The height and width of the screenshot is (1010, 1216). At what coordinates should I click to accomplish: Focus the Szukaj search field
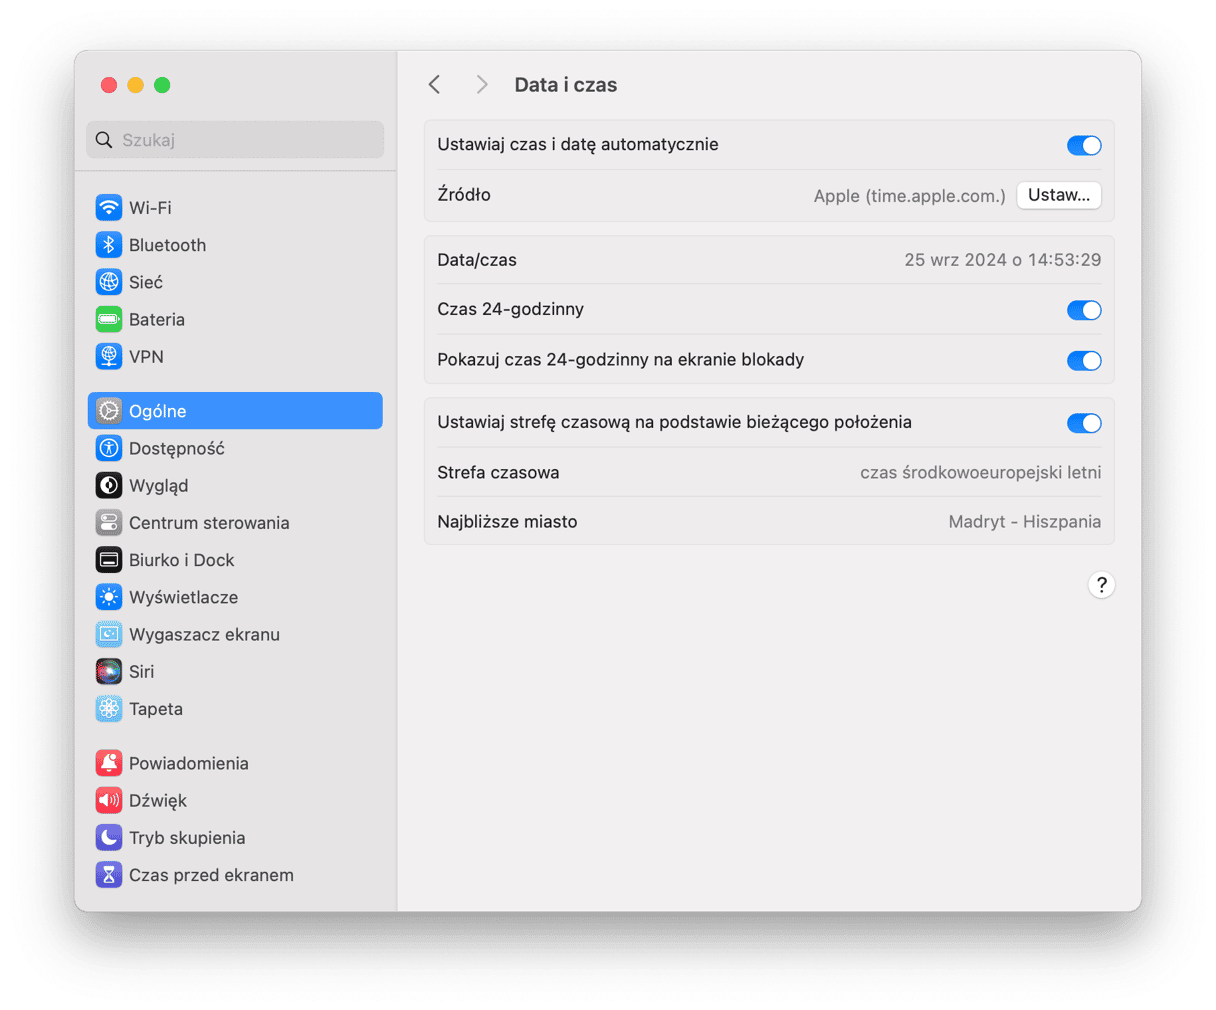(x=235, y=140)
